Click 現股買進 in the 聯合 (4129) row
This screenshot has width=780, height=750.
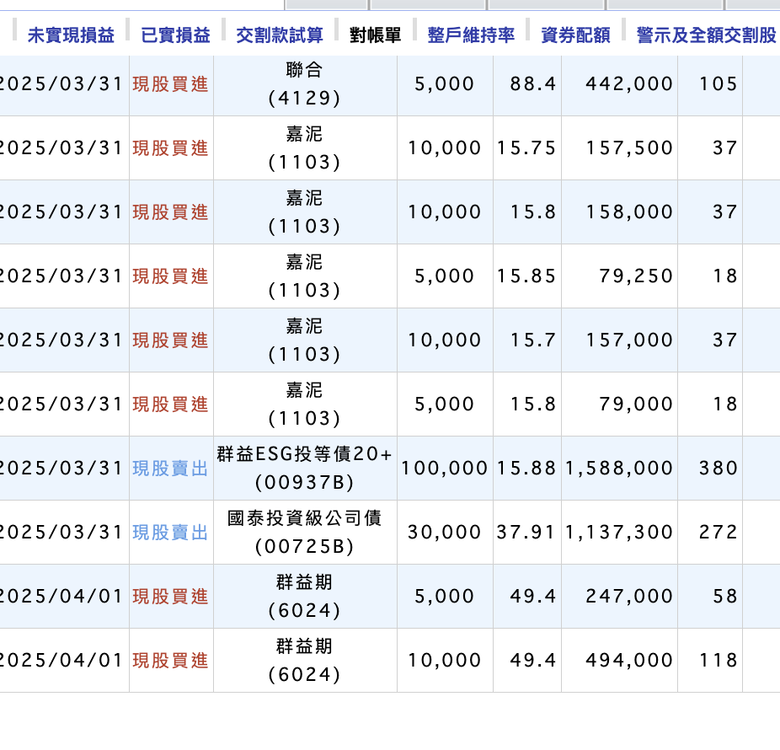[x=170, y=84]
